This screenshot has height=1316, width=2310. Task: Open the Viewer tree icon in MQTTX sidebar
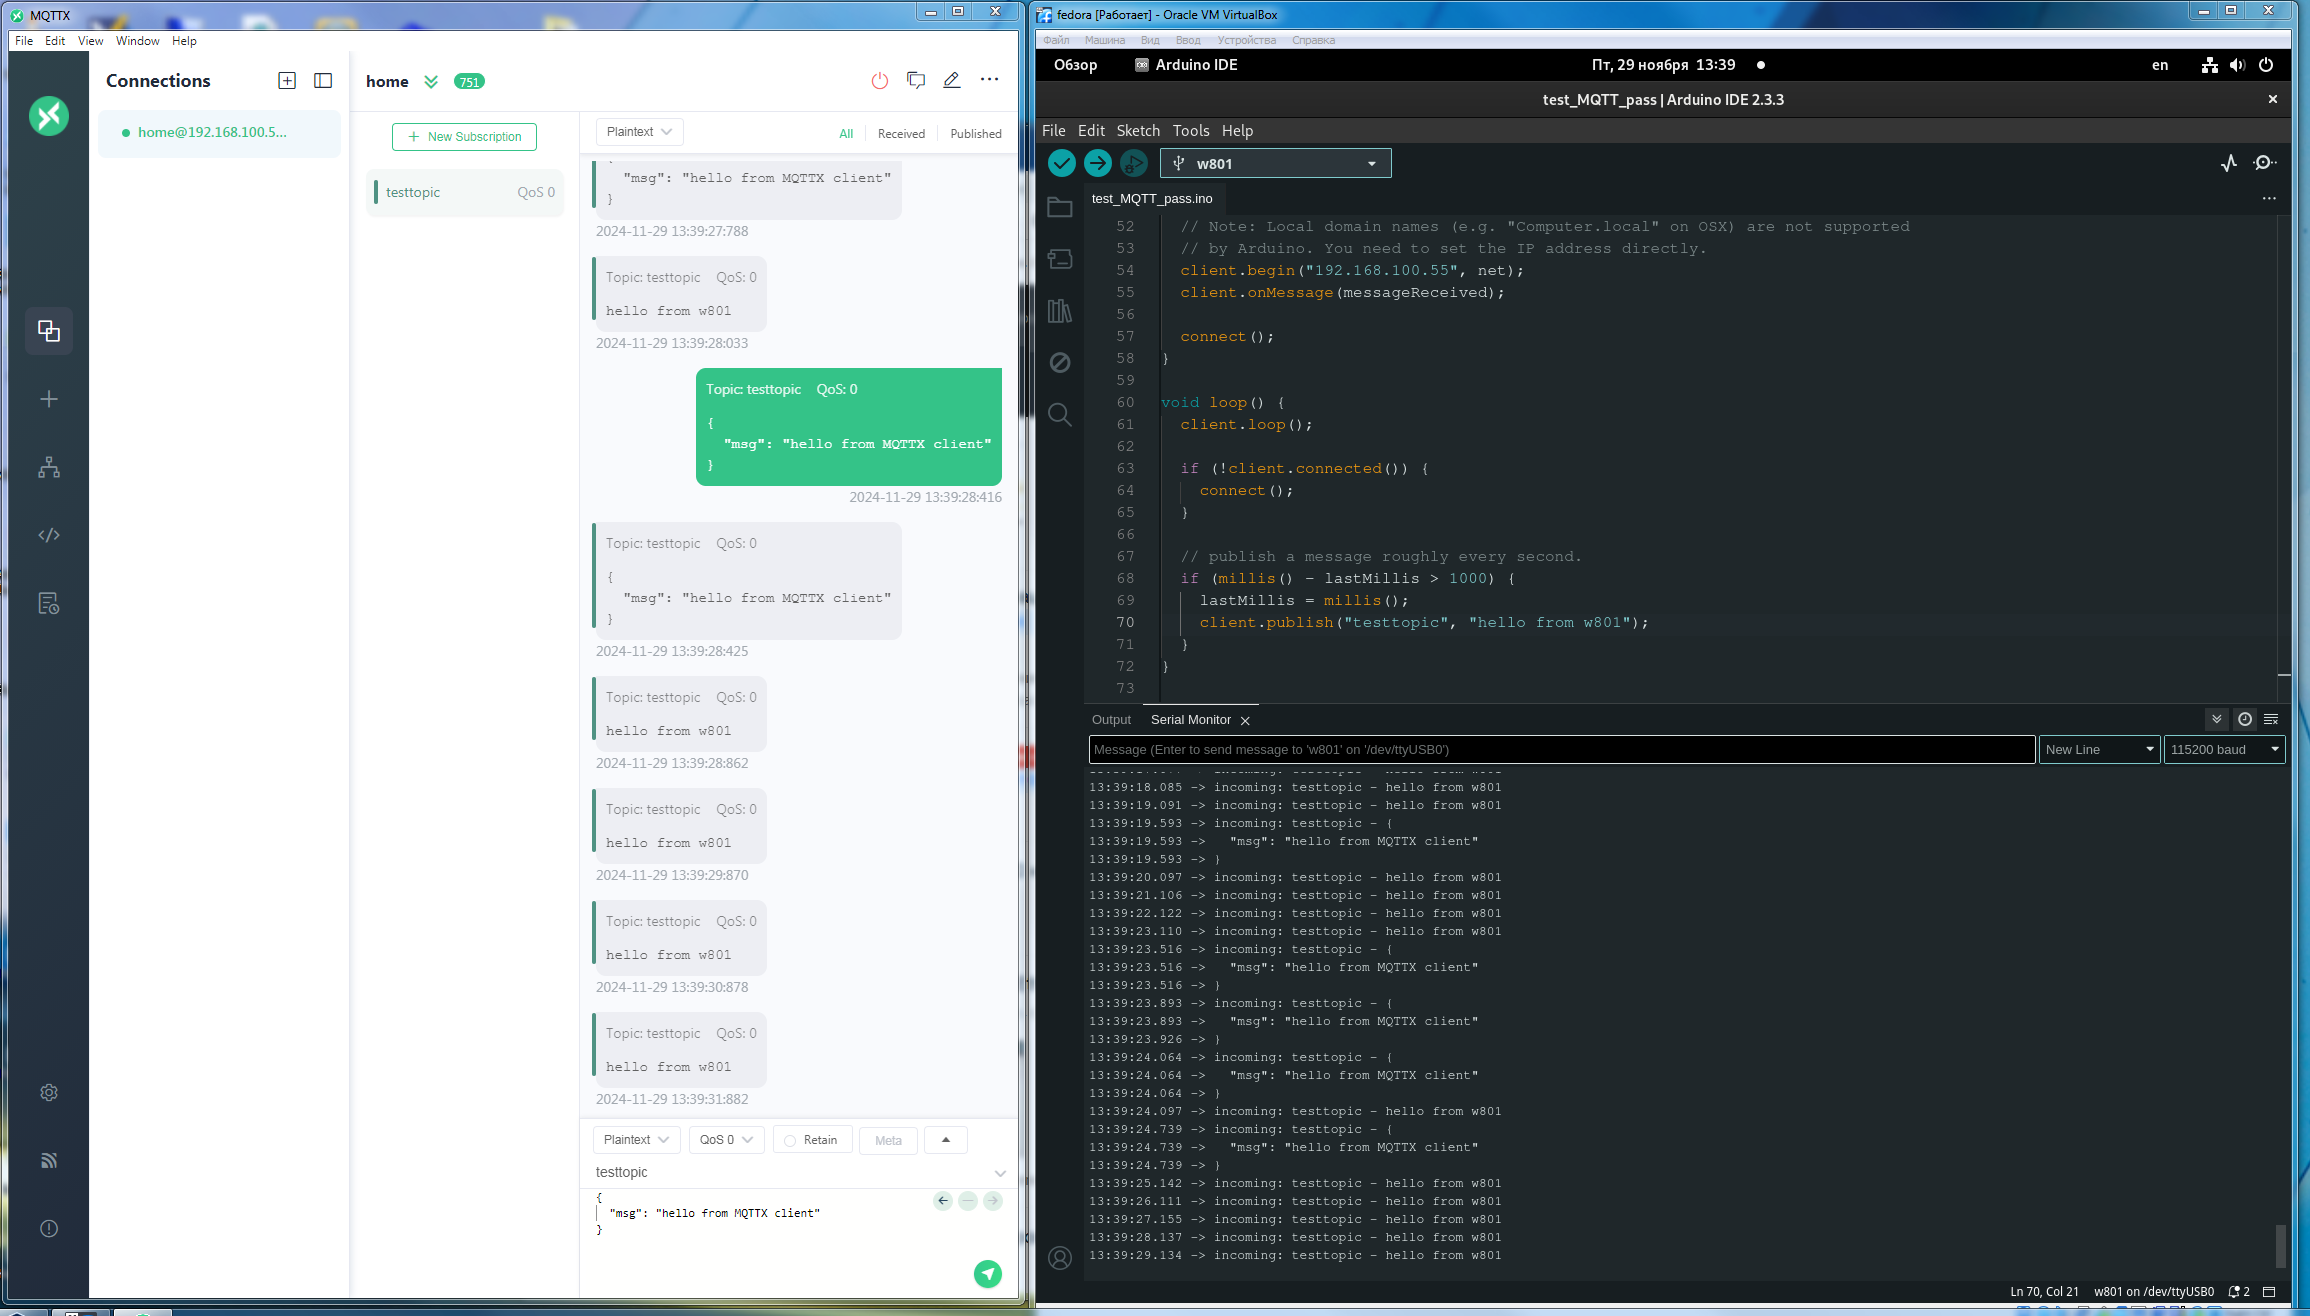[49, 467]
